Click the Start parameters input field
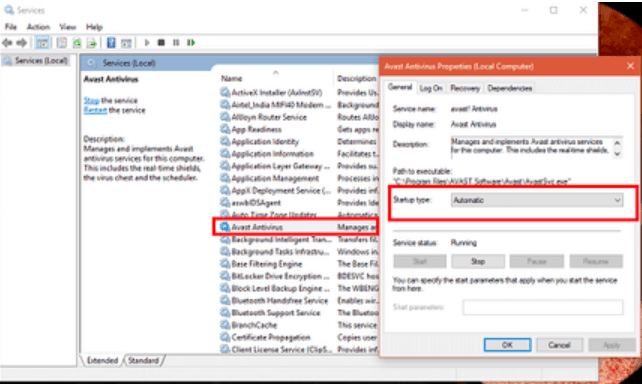 pos(543,307)
